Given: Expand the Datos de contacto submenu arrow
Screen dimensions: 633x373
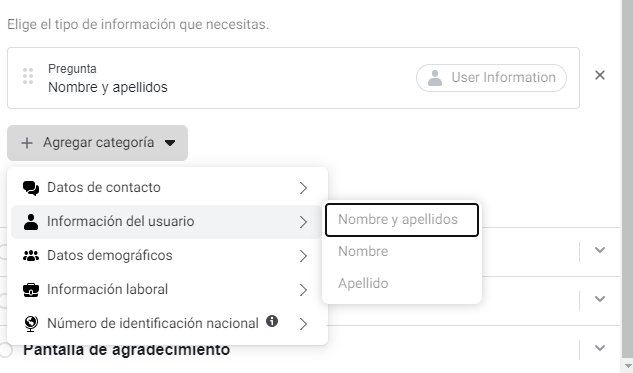Looking at the screenshot, I should (x=303, y=188).
